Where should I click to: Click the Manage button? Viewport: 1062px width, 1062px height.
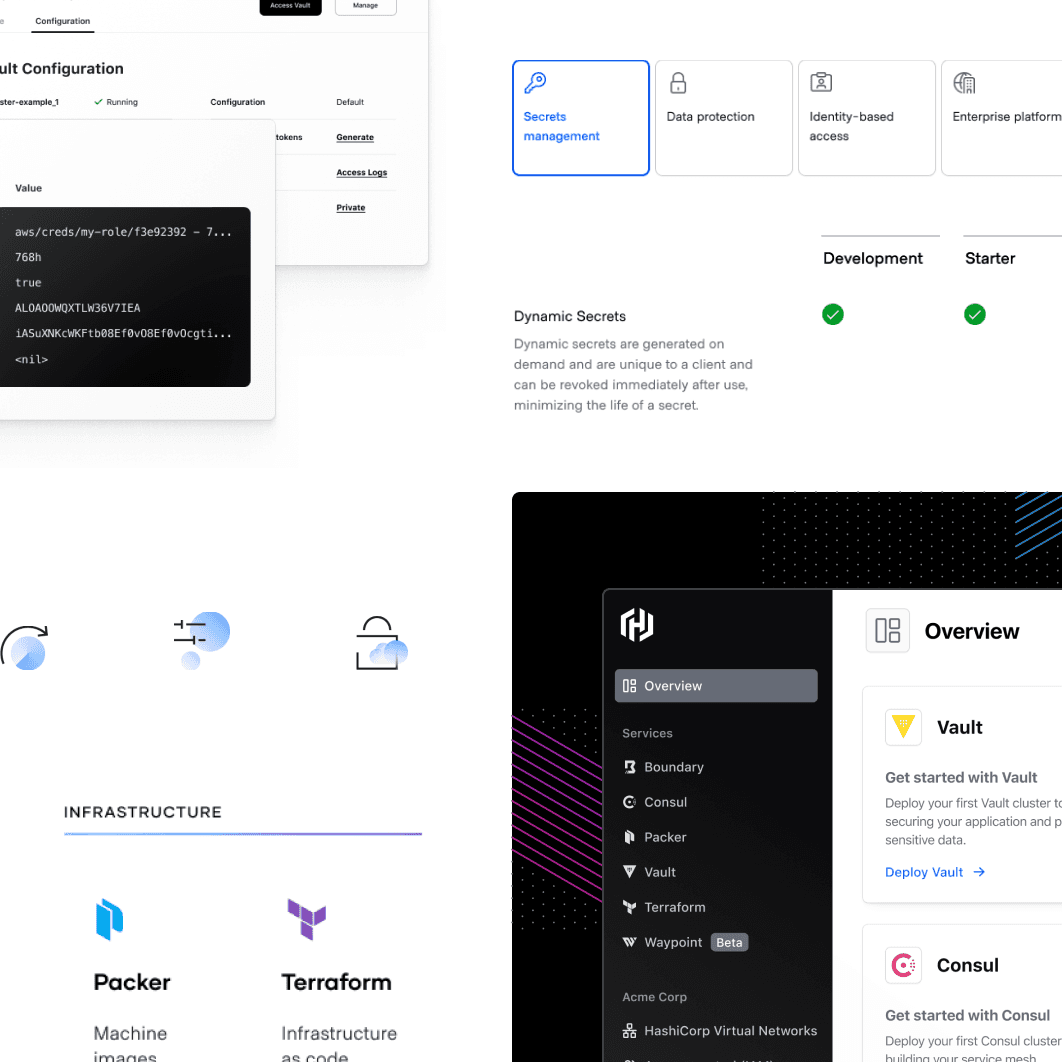pyautogui.click(x=366, y=6)
